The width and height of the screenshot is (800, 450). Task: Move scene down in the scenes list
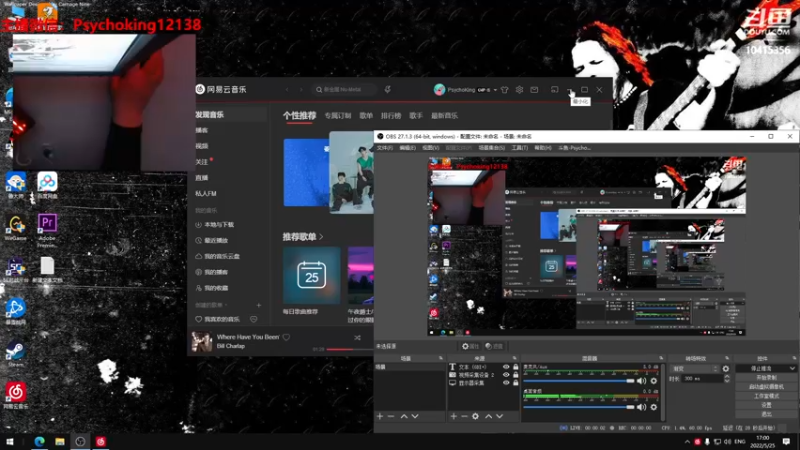pos(415,416)
